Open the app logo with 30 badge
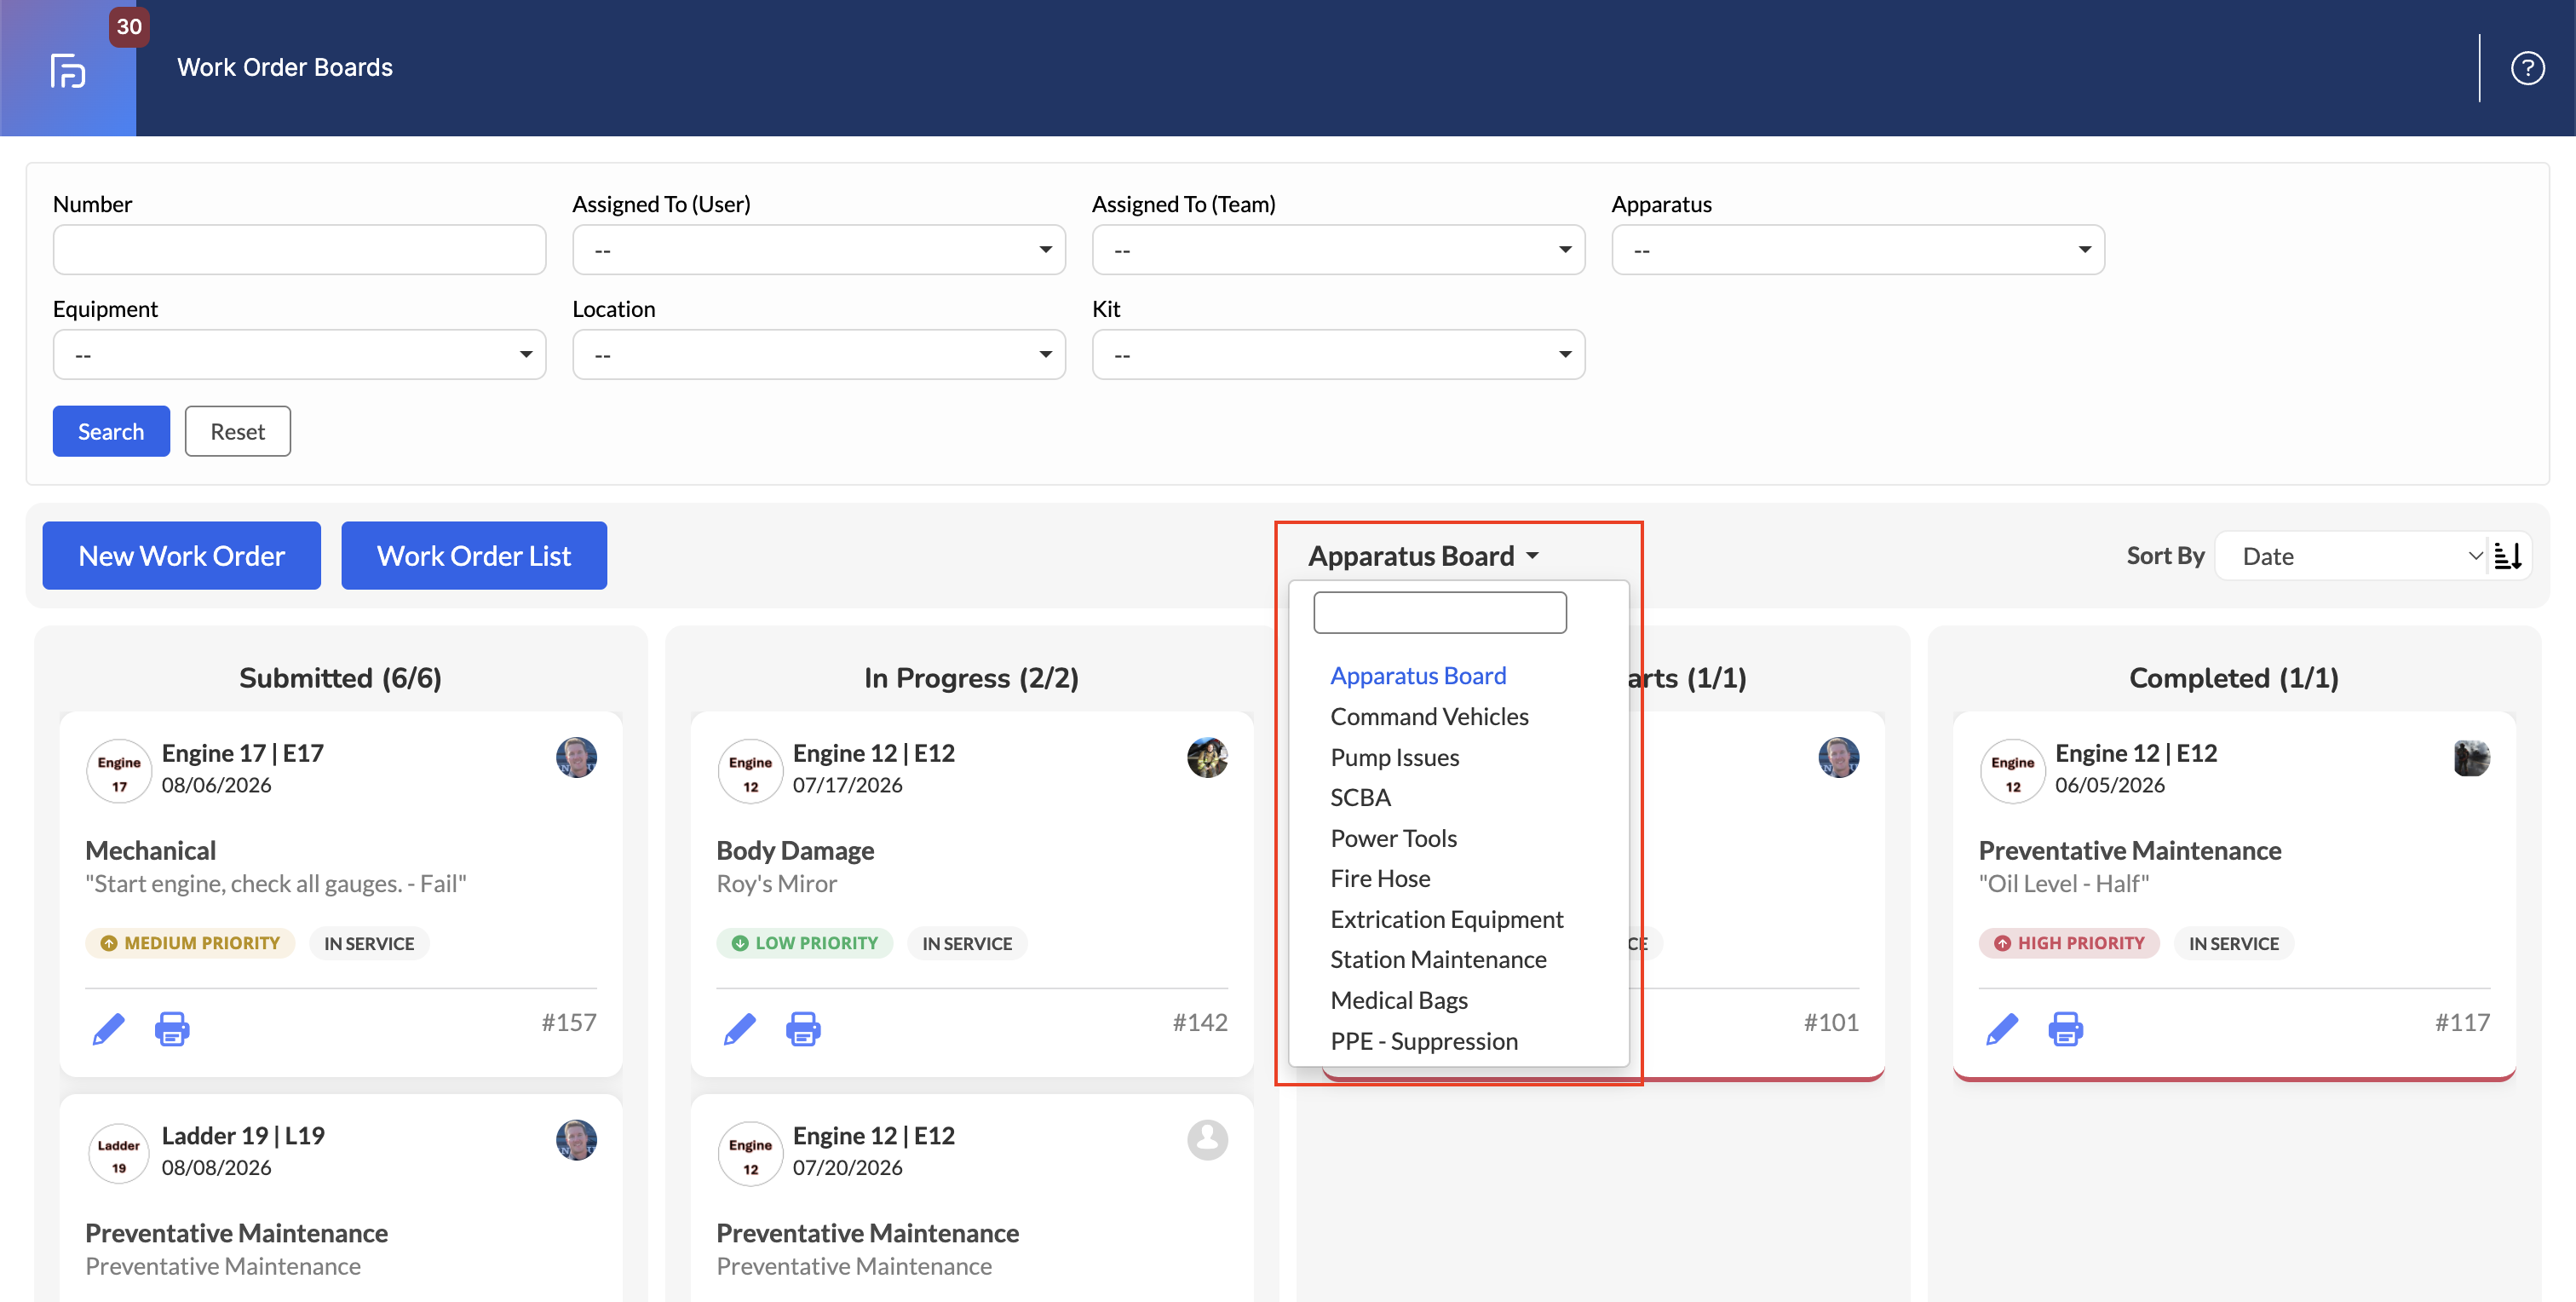 tap(68, 69)
